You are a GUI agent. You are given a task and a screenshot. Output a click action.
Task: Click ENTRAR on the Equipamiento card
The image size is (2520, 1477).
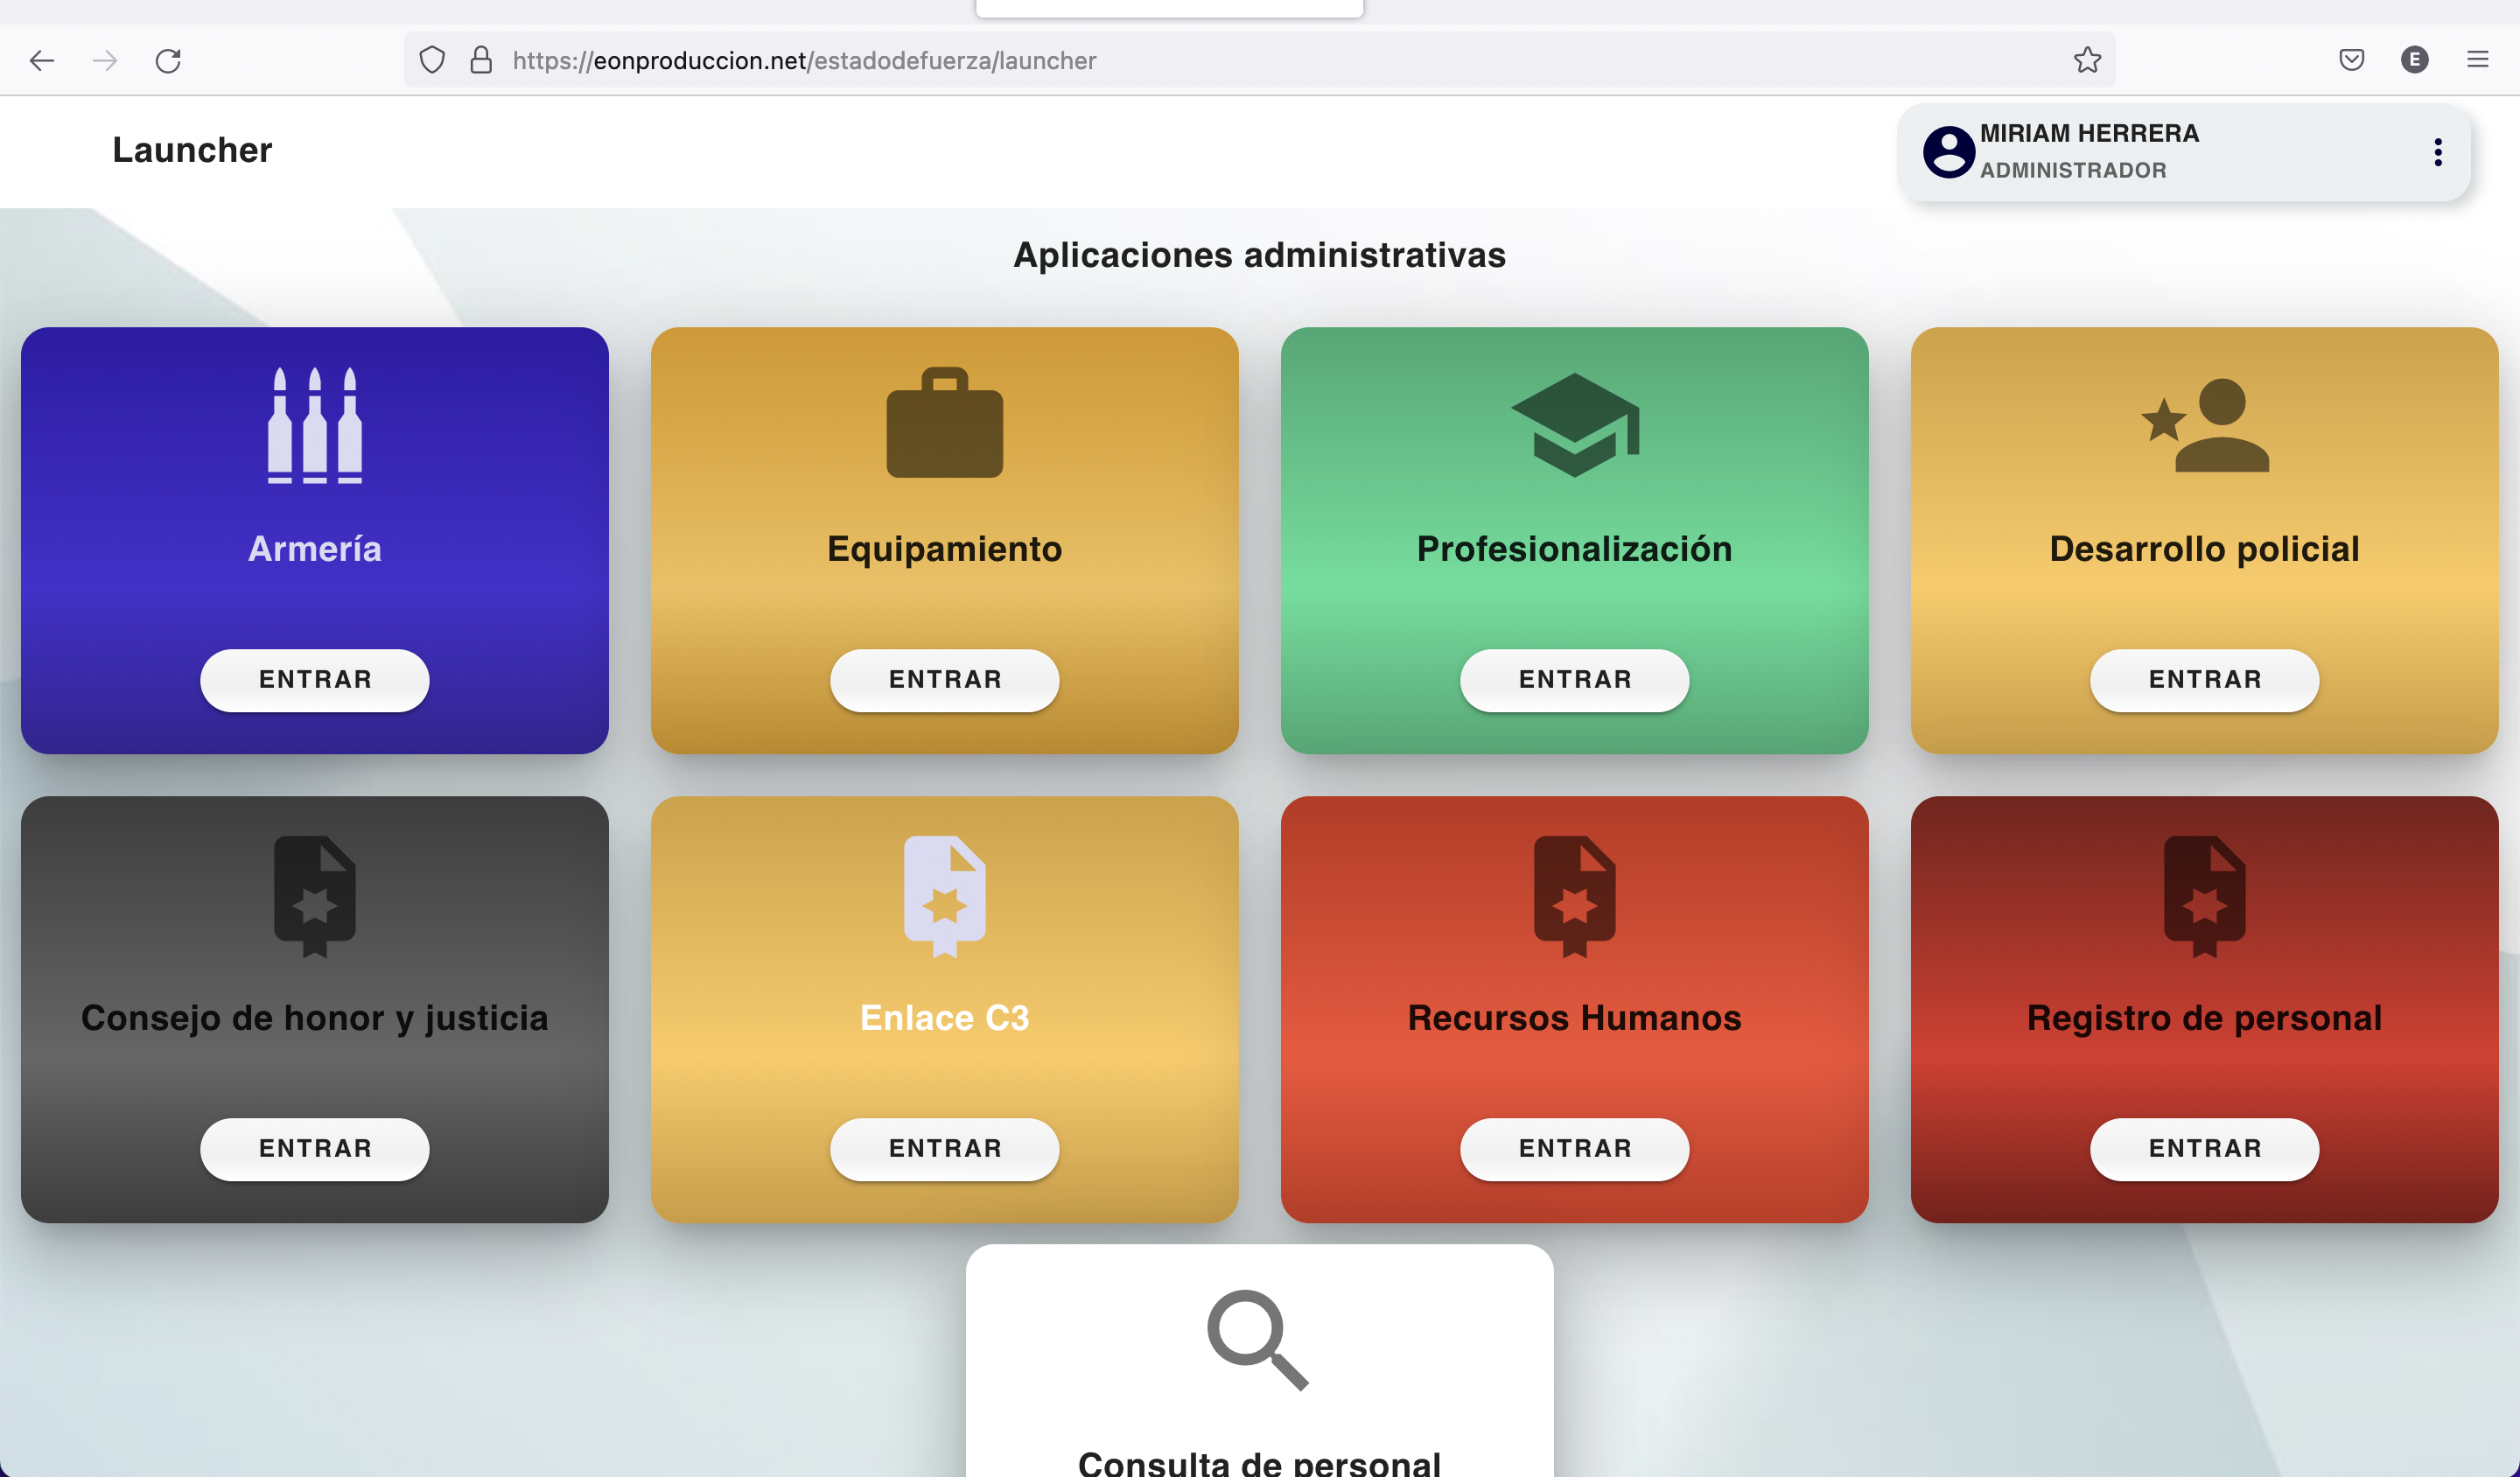coord(944,680)
